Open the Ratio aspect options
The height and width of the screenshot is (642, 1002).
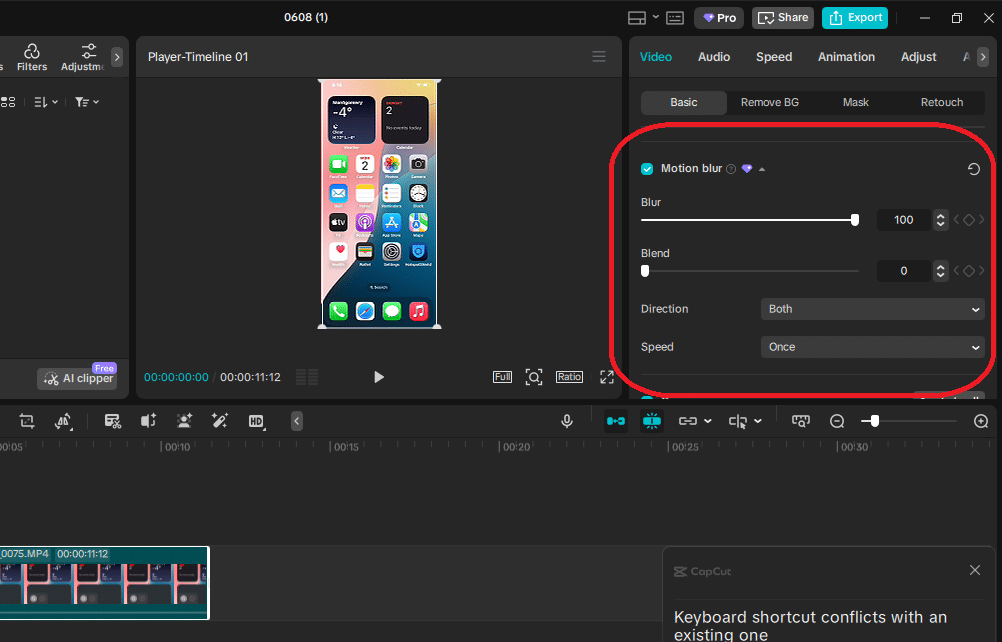569,377
